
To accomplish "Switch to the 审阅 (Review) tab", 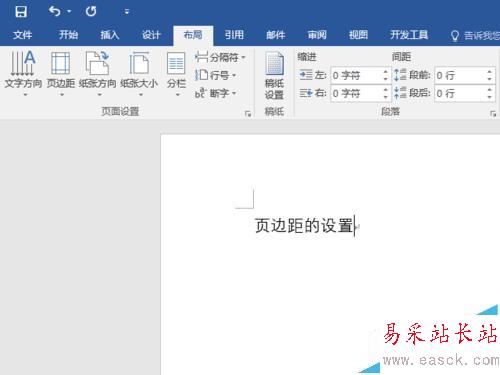I will click(x=317, y=35).
